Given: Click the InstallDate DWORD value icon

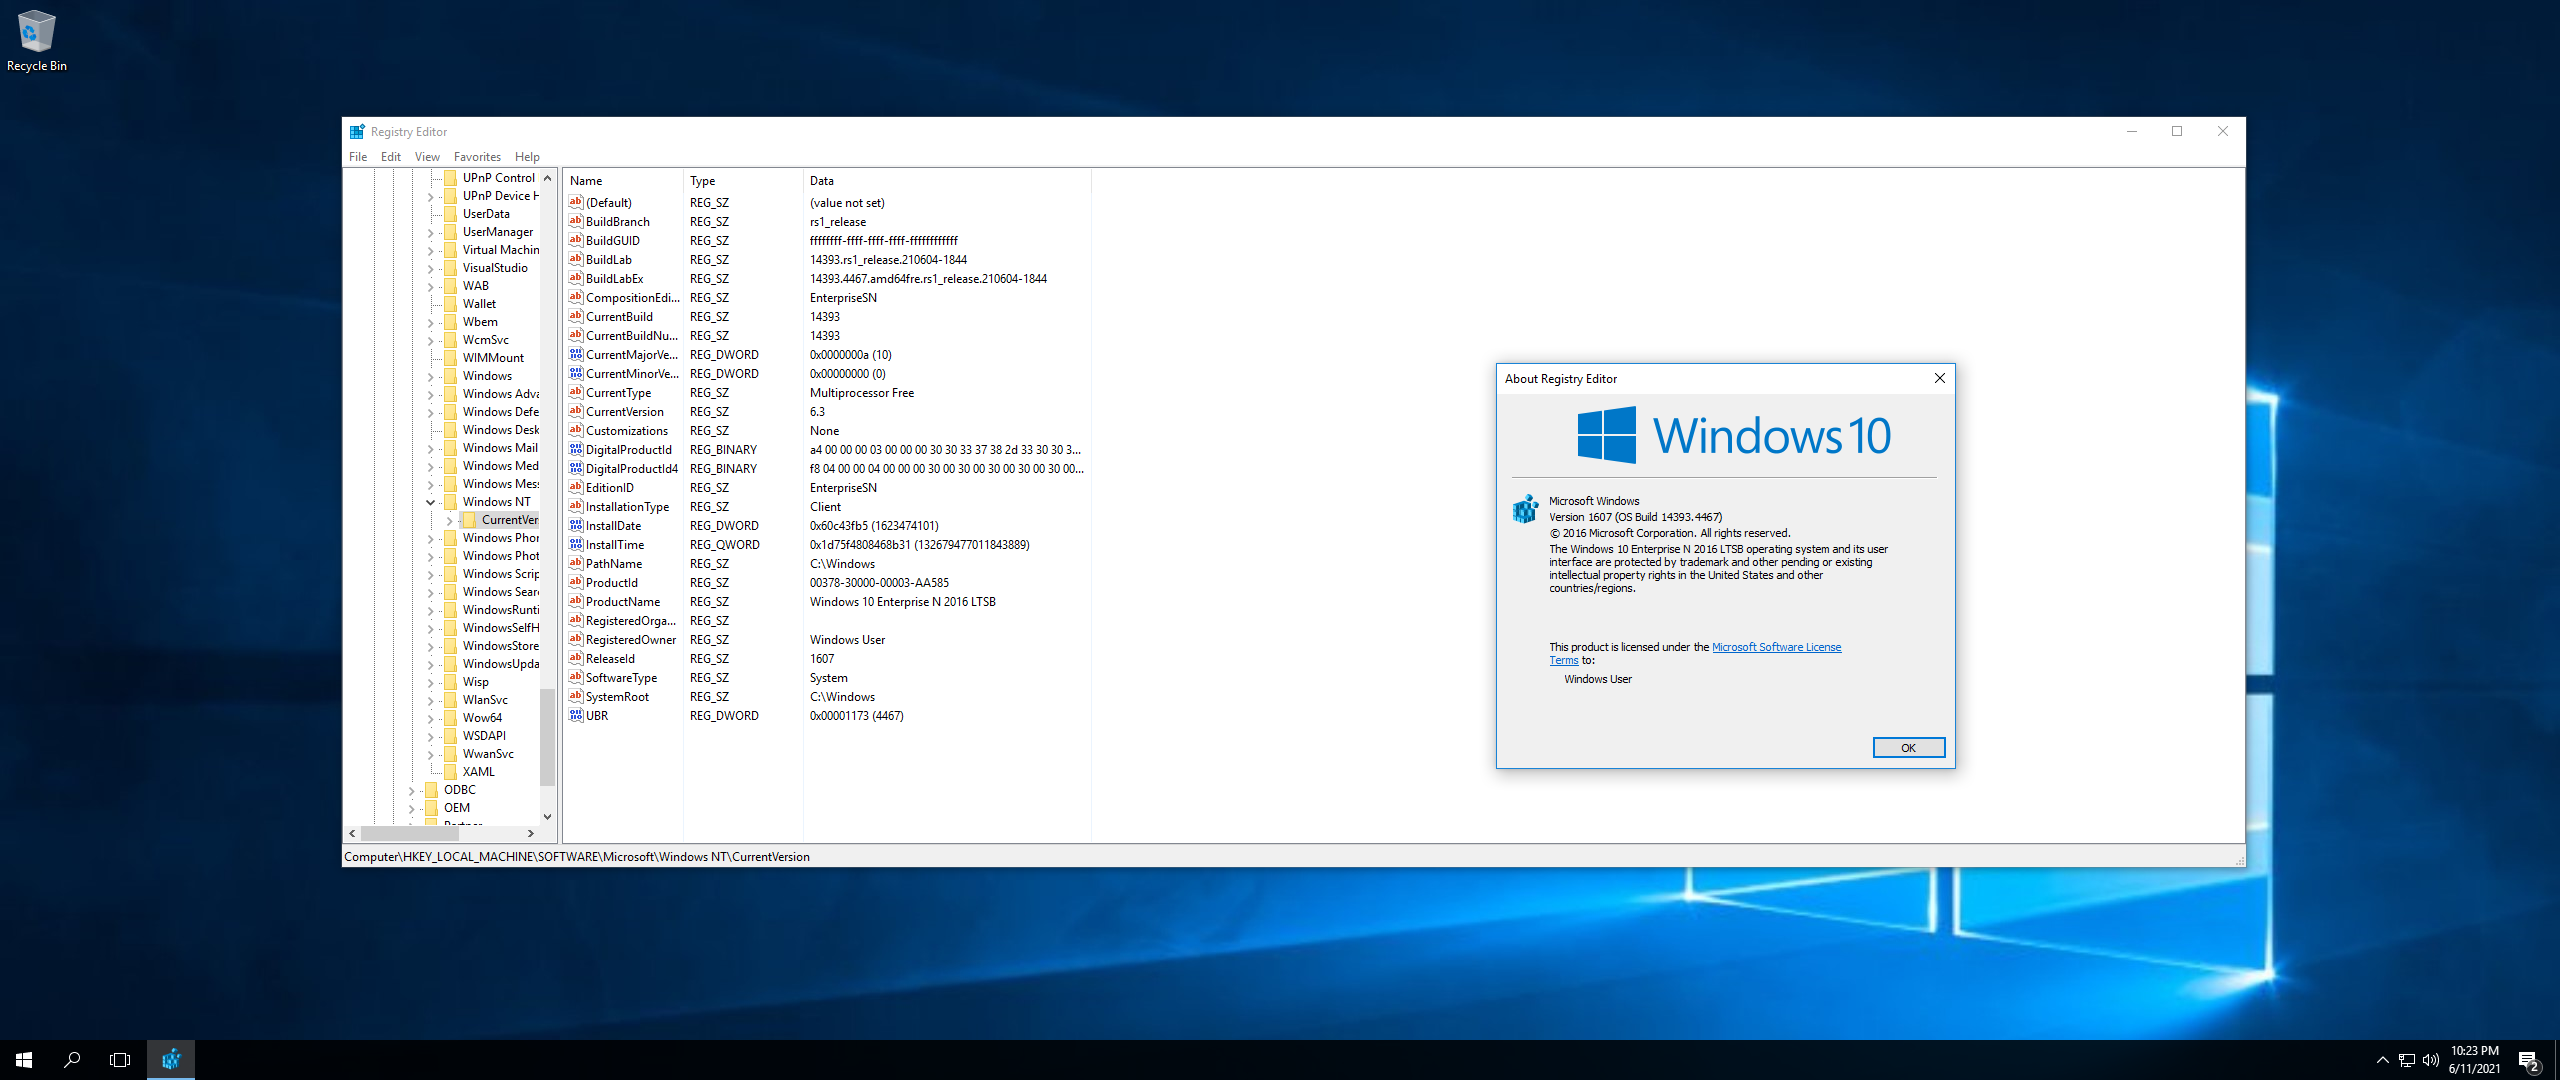Looking at the screenshot, I should (576, 525).
